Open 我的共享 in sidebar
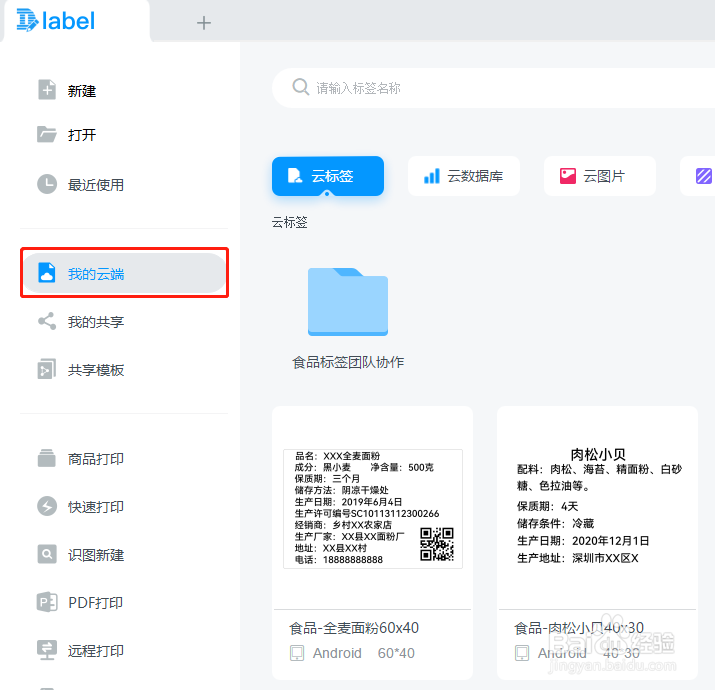The image size is (715, 690). (96, 322)
